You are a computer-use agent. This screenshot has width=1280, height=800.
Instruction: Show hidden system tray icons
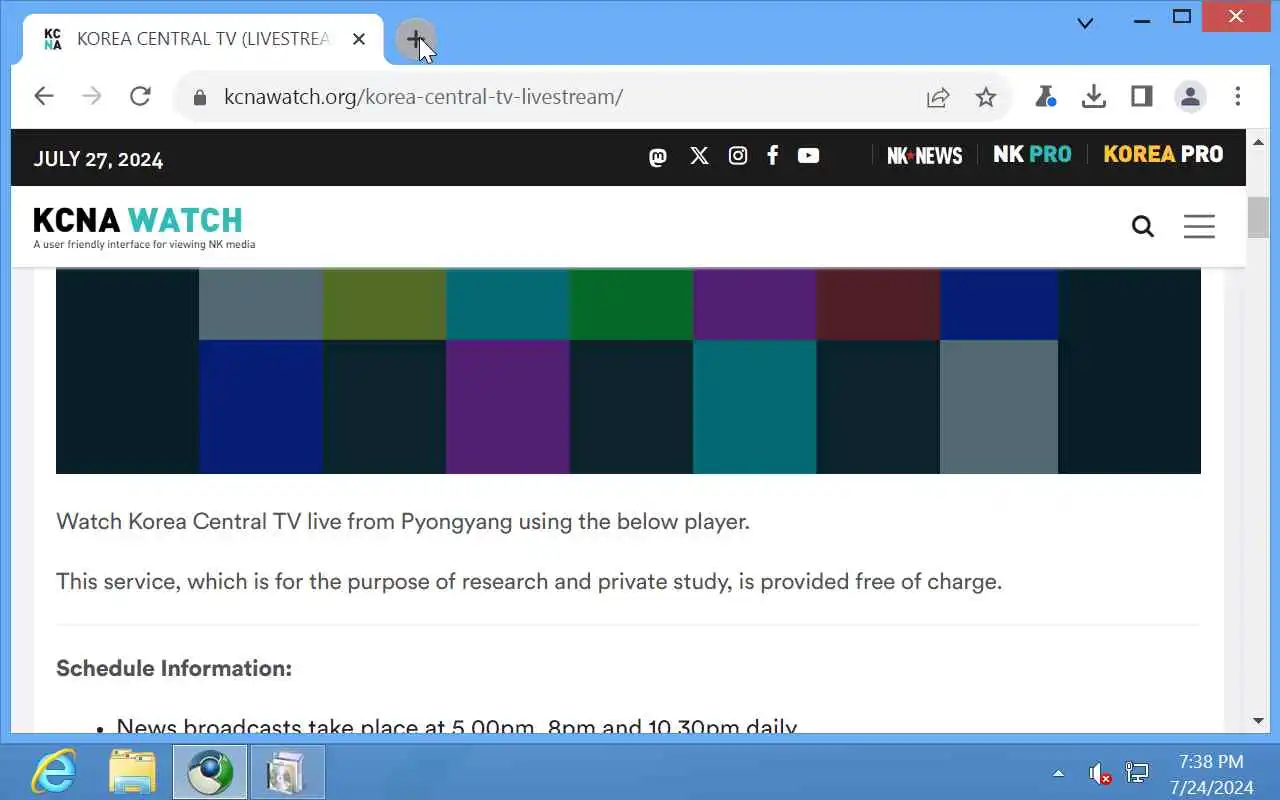point(1058,773)
